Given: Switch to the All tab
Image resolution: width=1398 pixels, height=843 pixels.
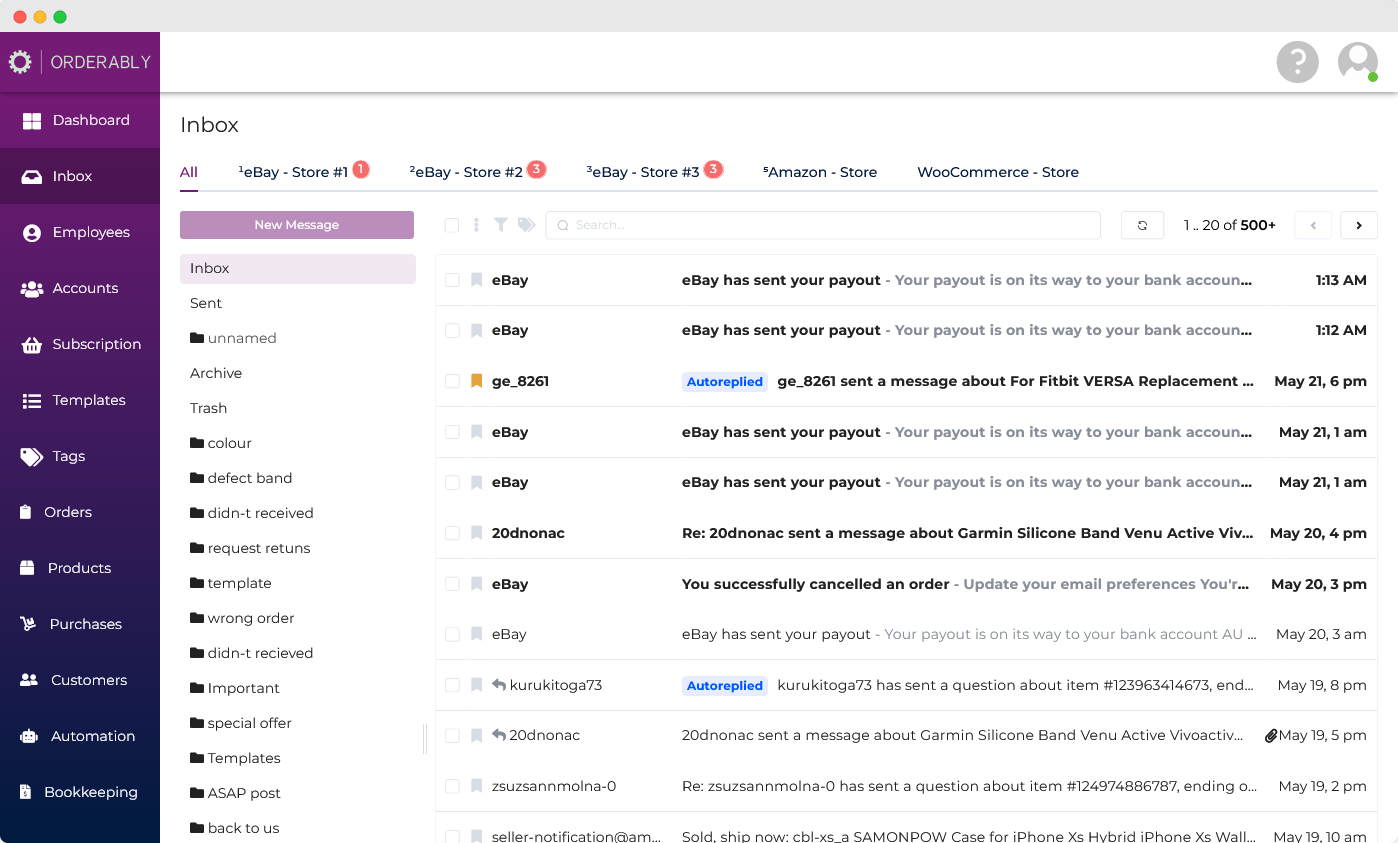Looking at the screenshot, I should [x=189, y=172].
